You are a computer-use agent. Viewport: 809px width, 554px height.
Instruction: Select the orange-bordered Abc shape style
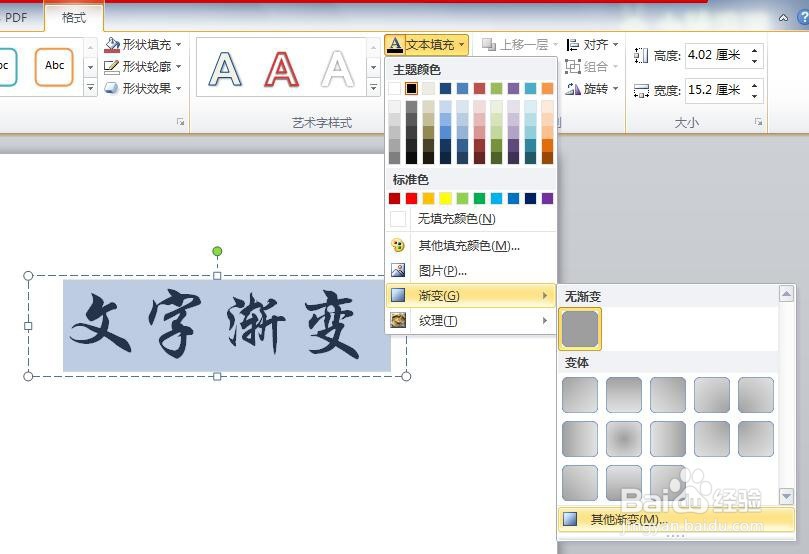54,66
